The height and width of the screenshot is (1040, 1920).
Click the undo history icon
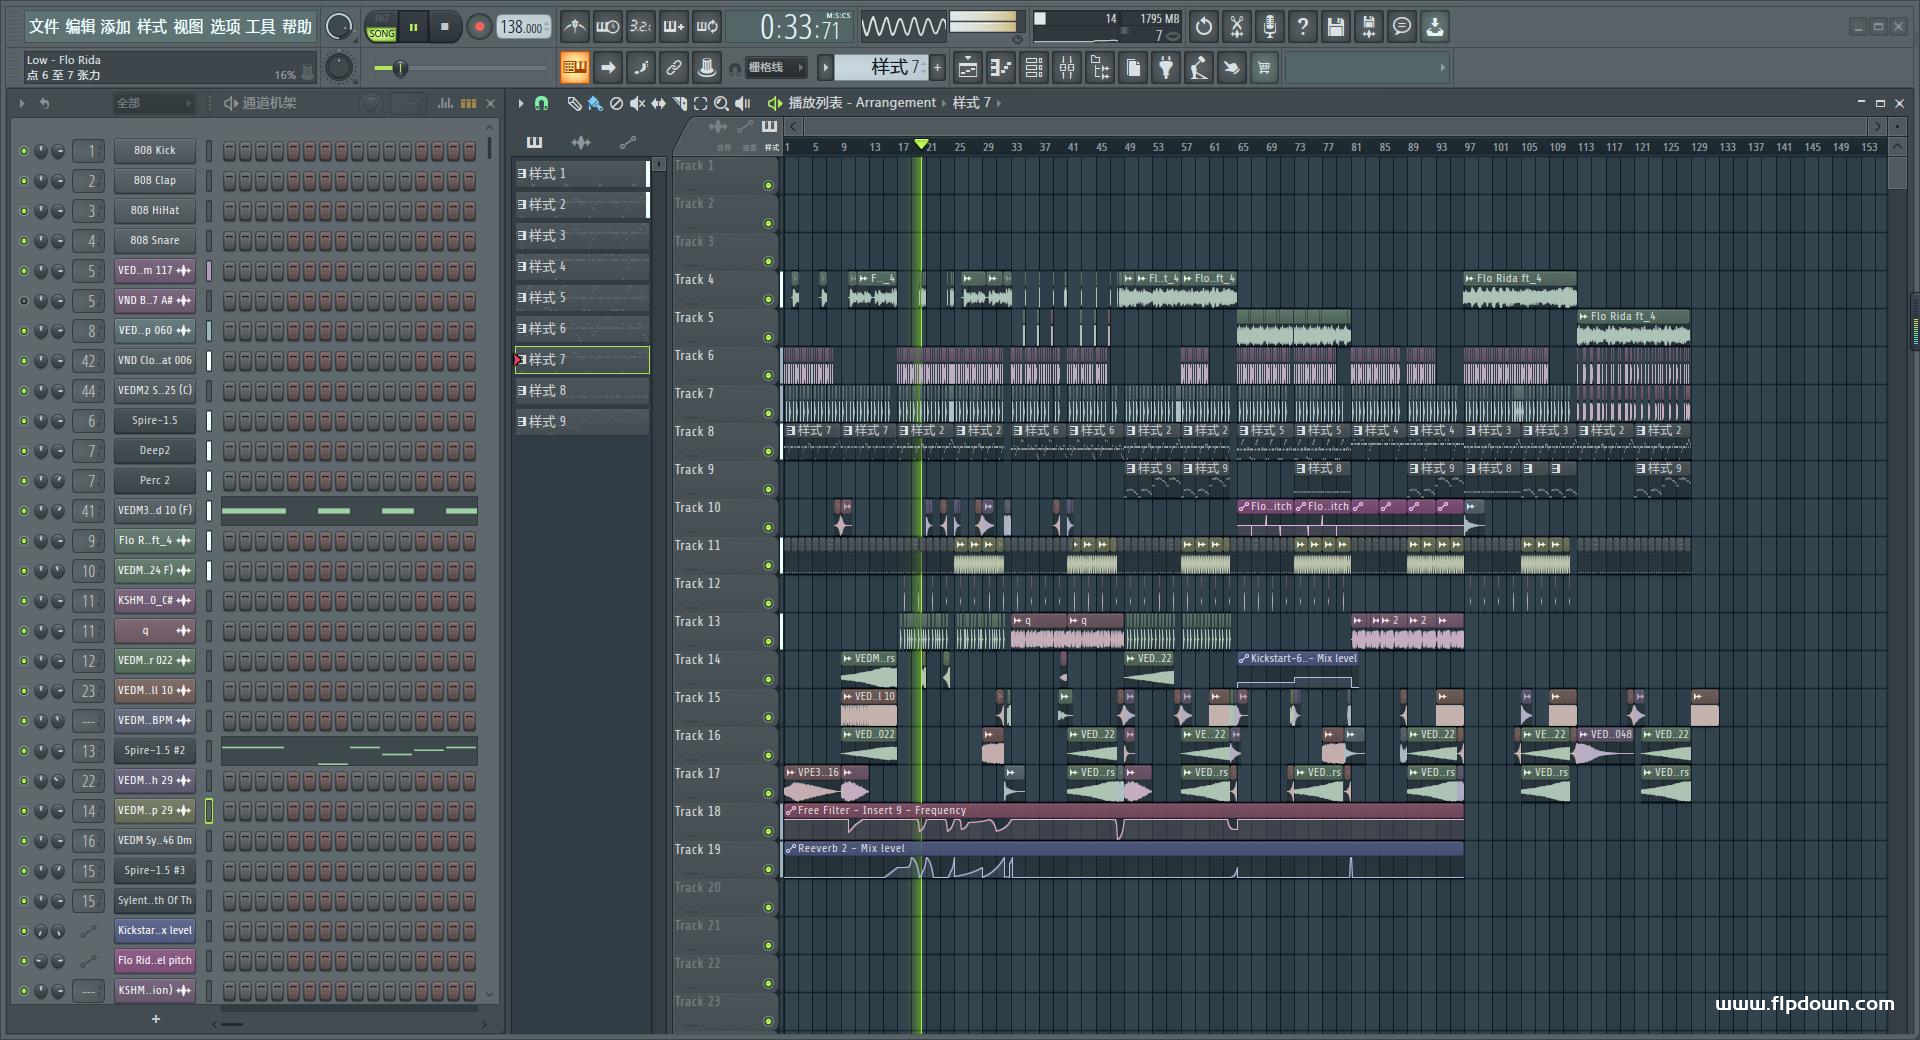tap(1204, 27)
